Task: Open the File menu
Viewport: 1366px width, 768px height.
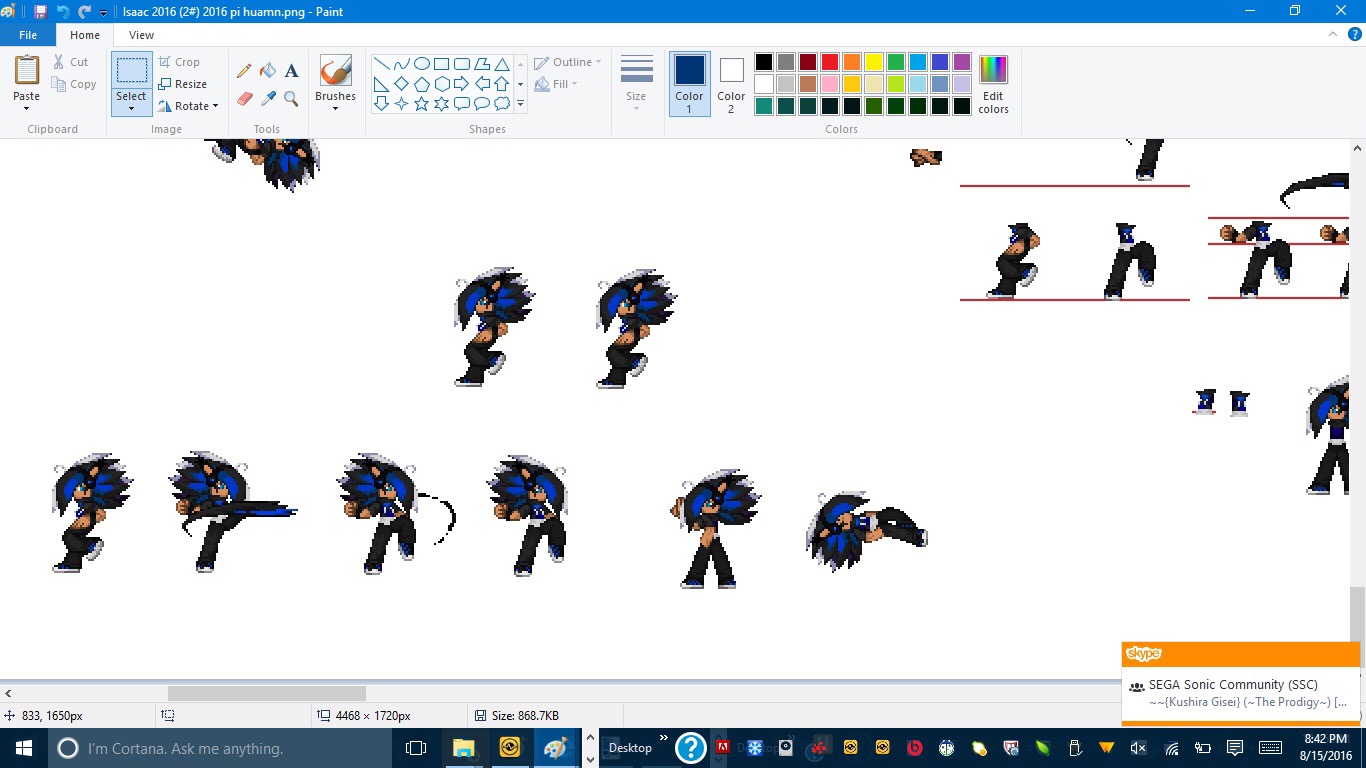Action: tap(28, 35)
